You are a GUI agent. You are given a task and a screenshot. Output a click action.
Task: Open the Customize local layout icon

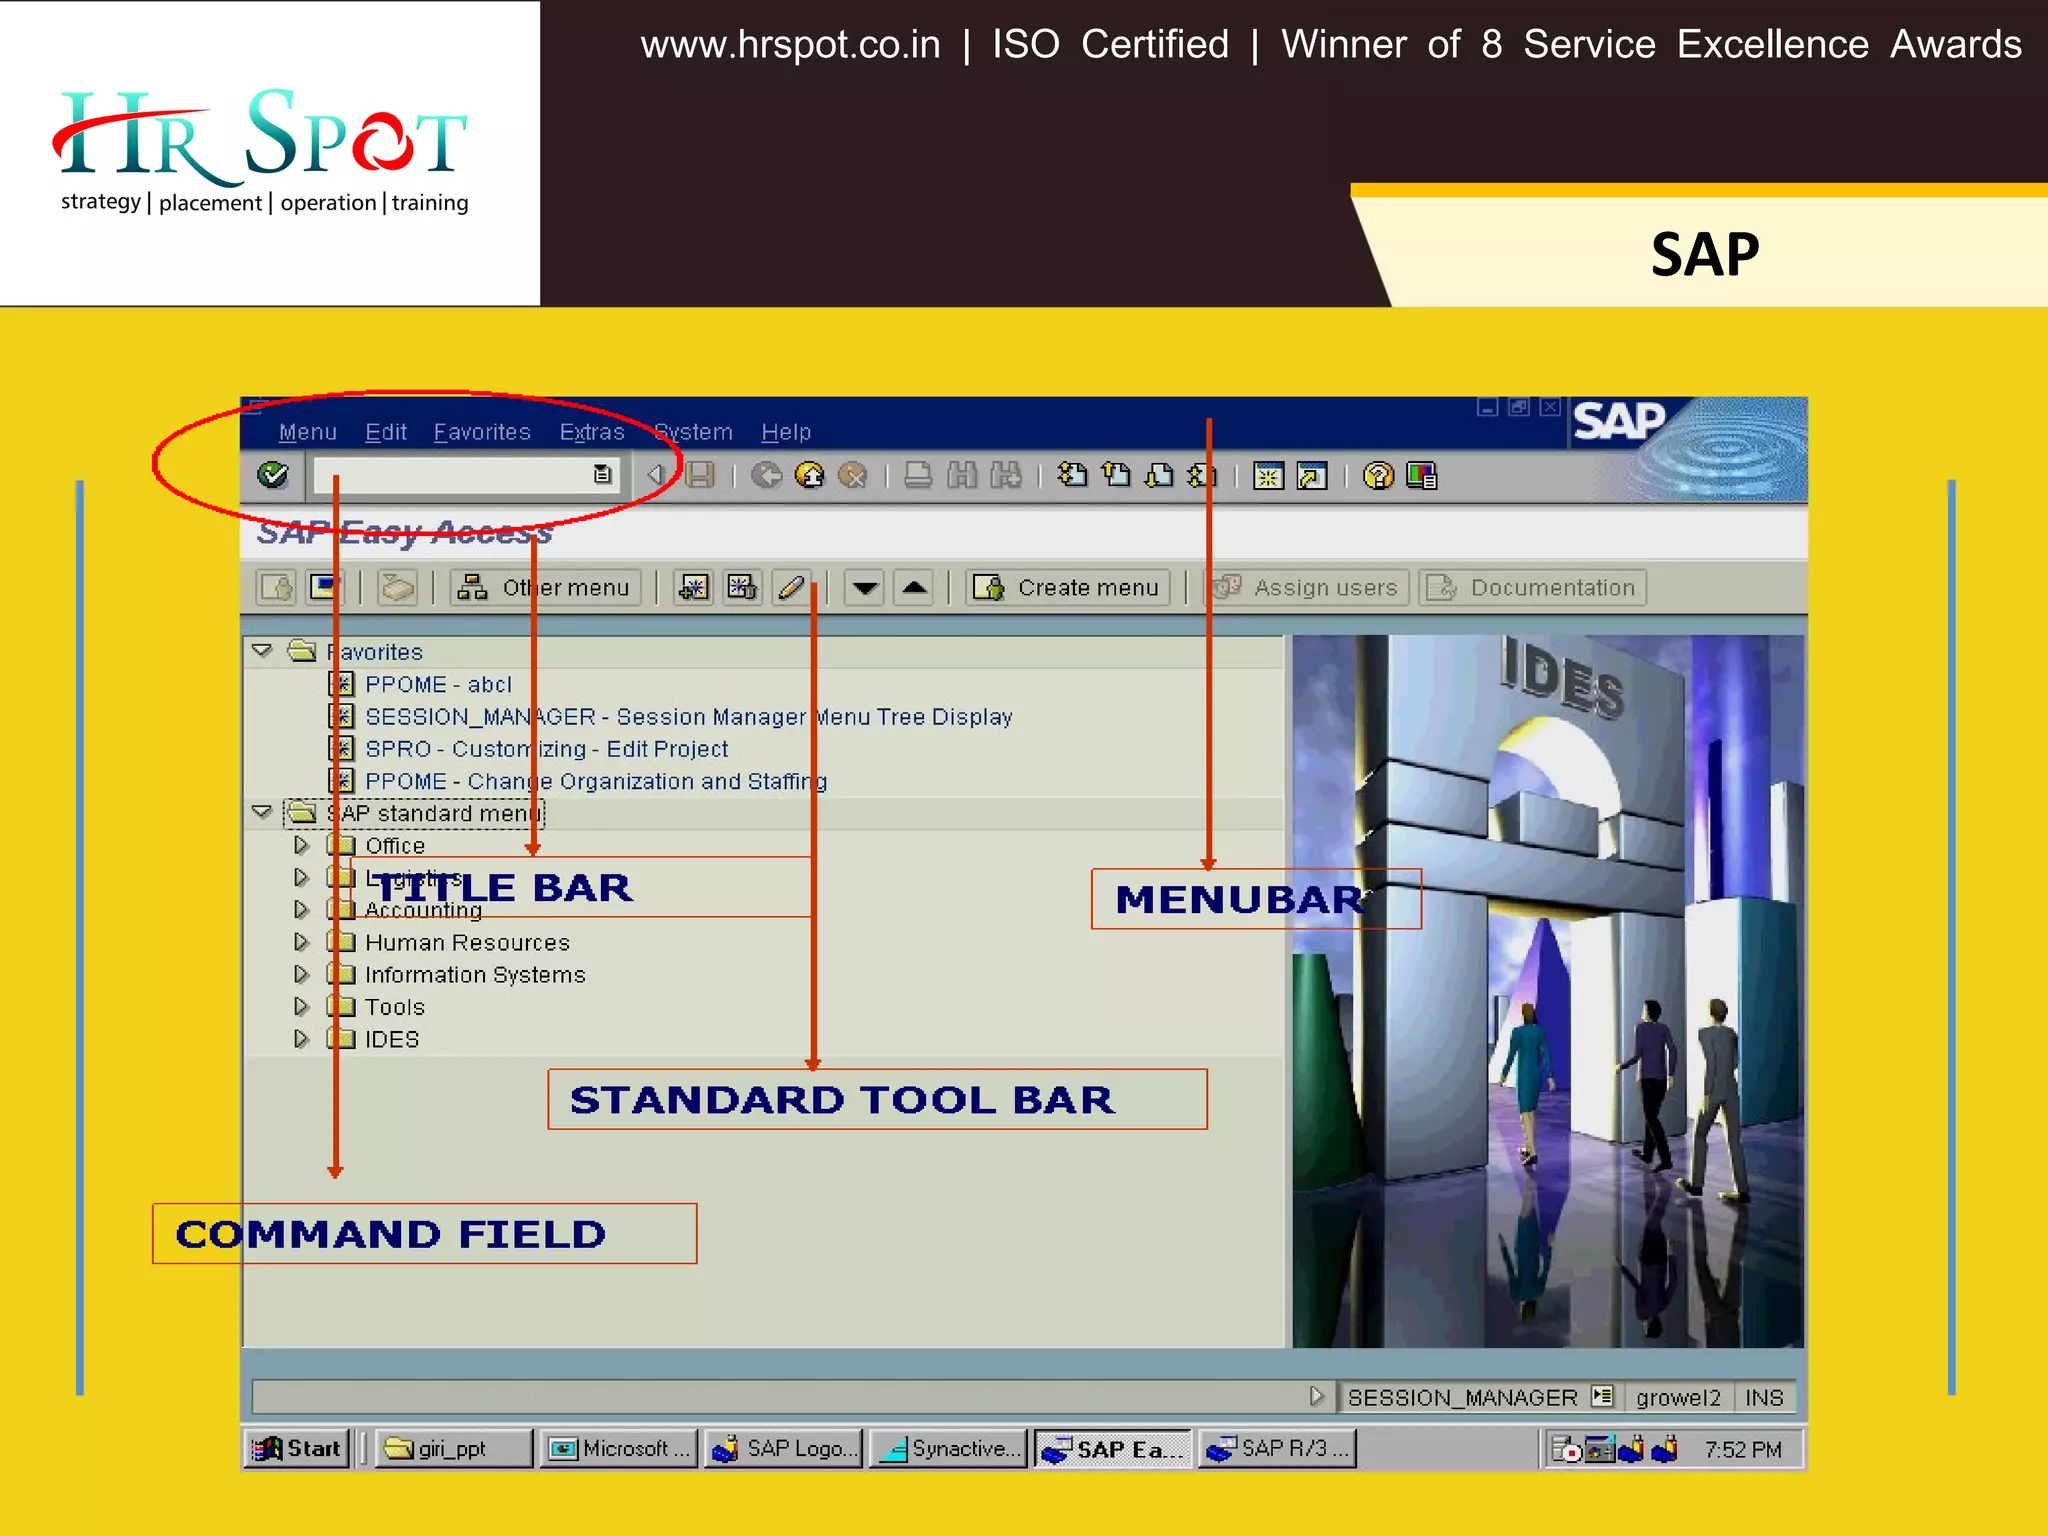coord(1421,476)
